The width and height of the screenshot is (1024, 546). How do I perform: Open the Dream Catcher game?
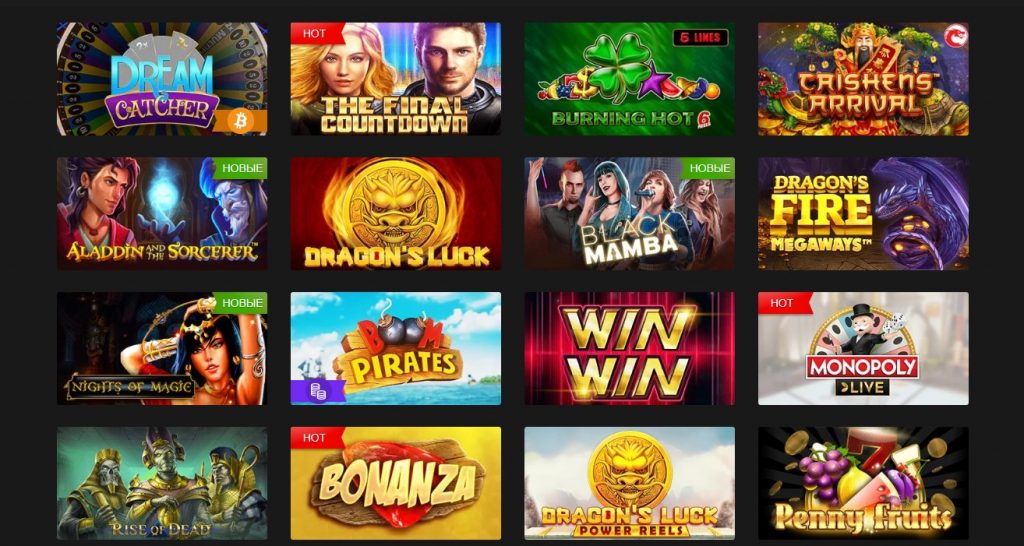[x=162, y=79]
